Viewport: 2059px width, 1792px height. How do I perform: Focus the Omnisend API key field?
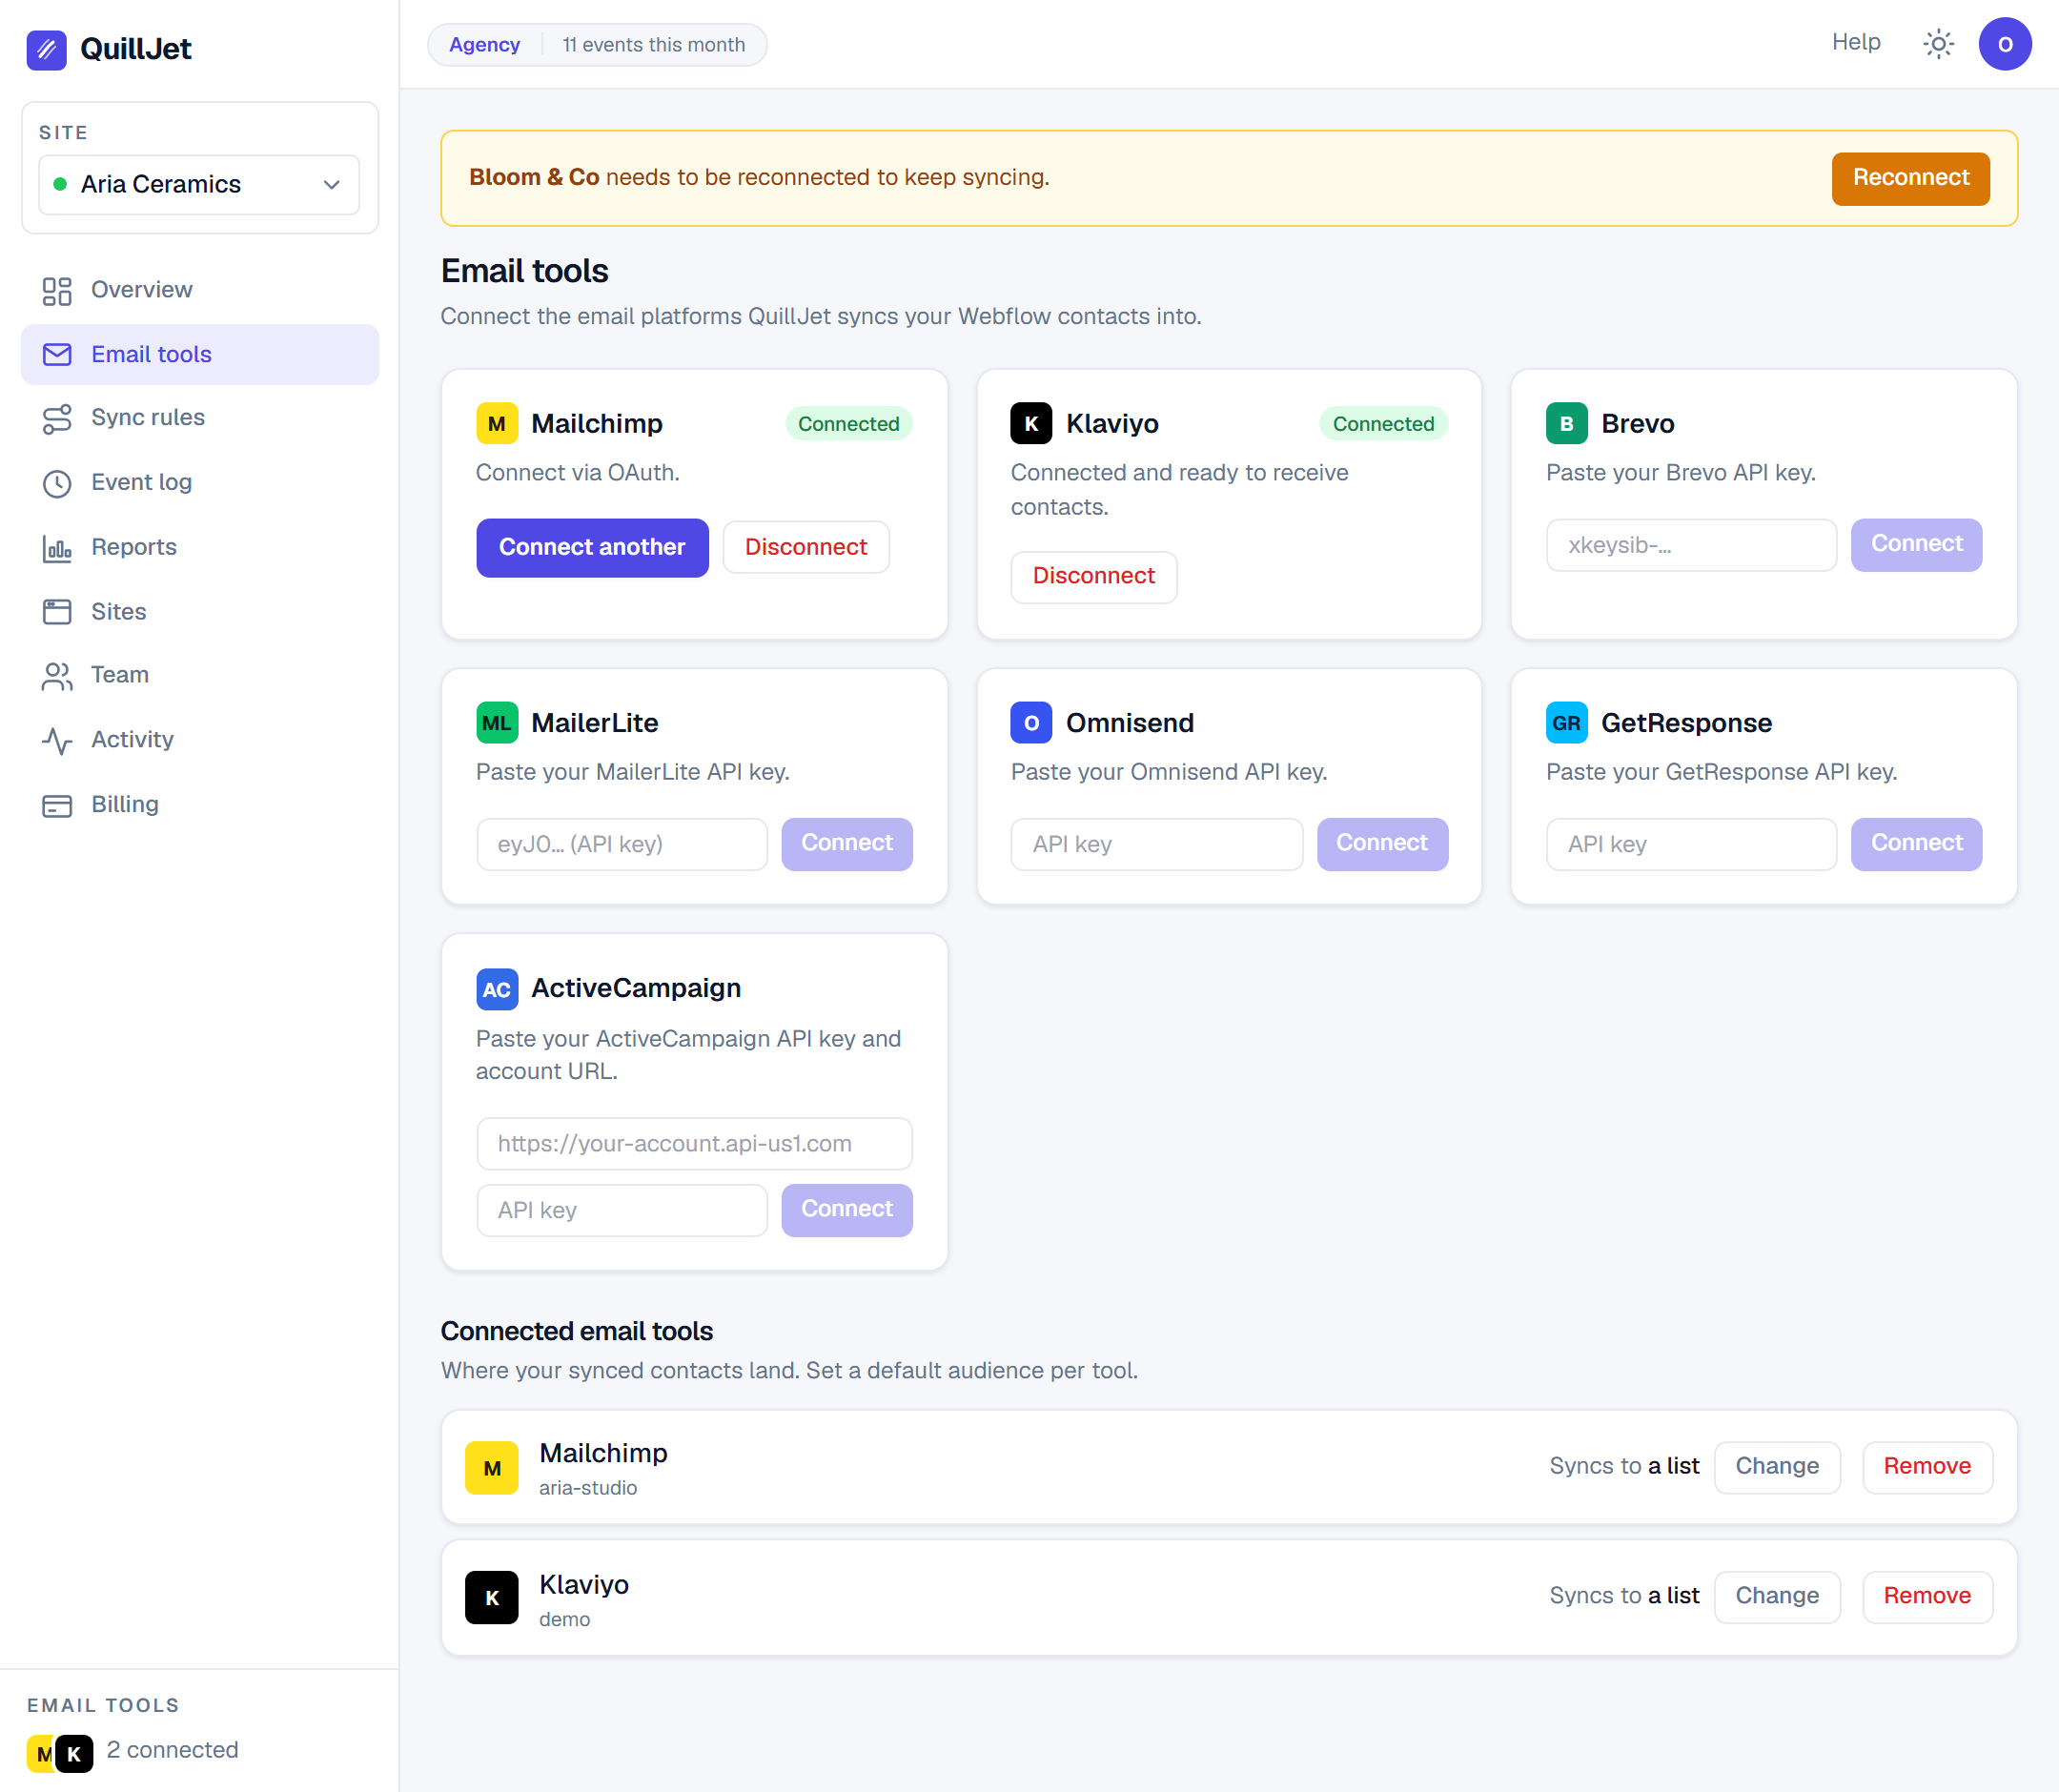point(1156,844)
